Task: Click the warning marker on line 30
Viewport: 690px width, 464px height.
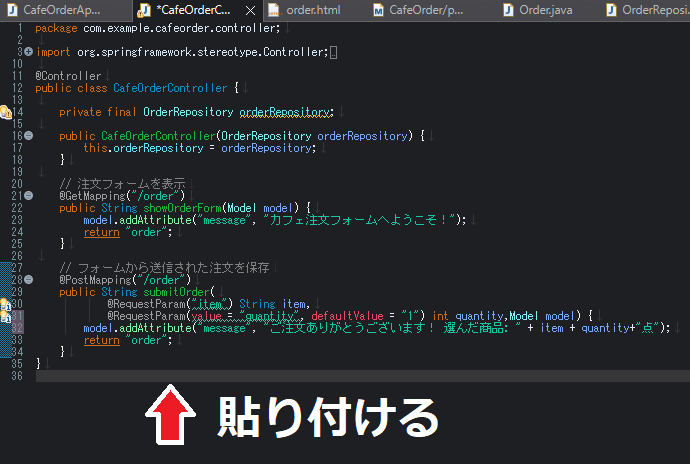Action: (5, 304)
